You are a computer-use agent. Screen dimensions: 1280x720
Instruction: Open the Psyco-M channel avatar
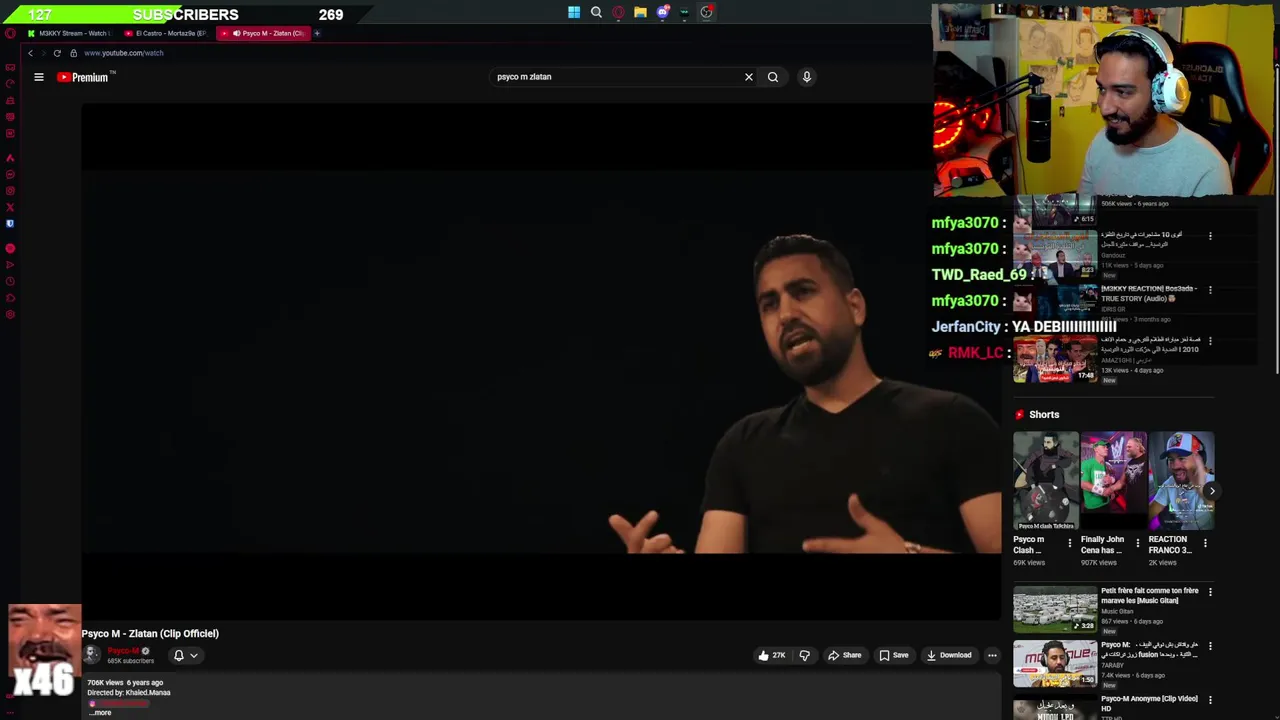pos(91,655)
